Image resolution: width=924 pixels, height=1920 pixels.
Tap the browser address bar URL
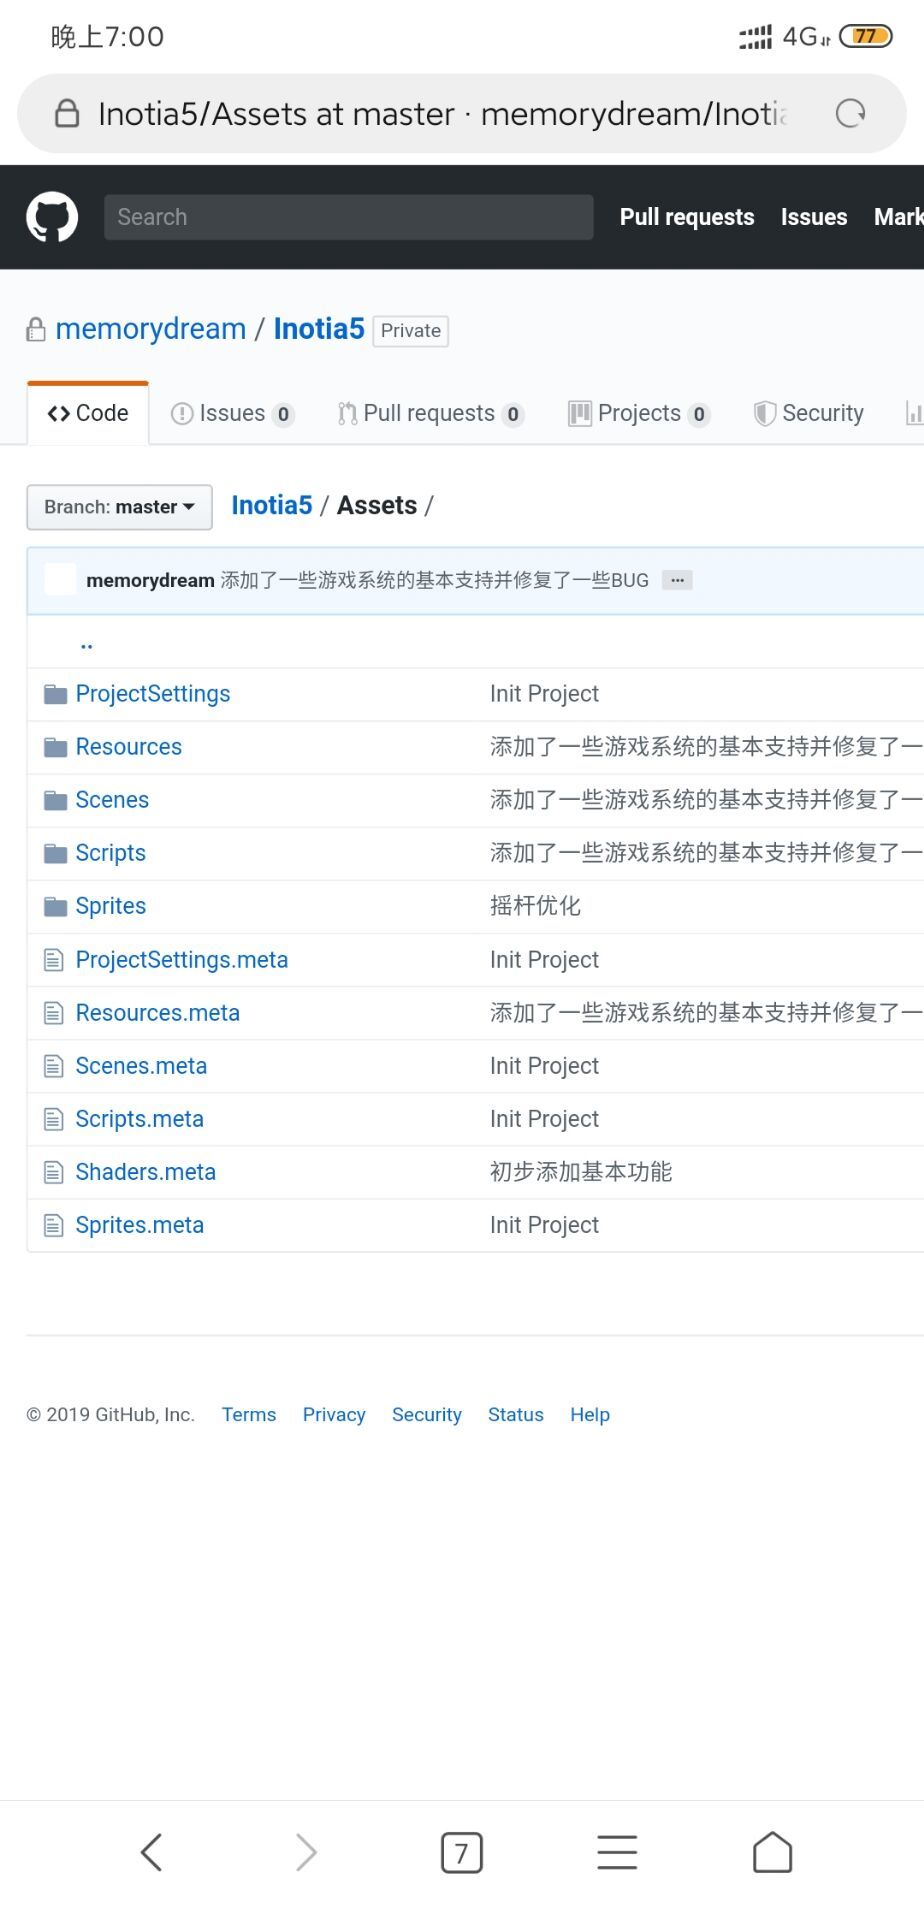click(x=443, y=114)
